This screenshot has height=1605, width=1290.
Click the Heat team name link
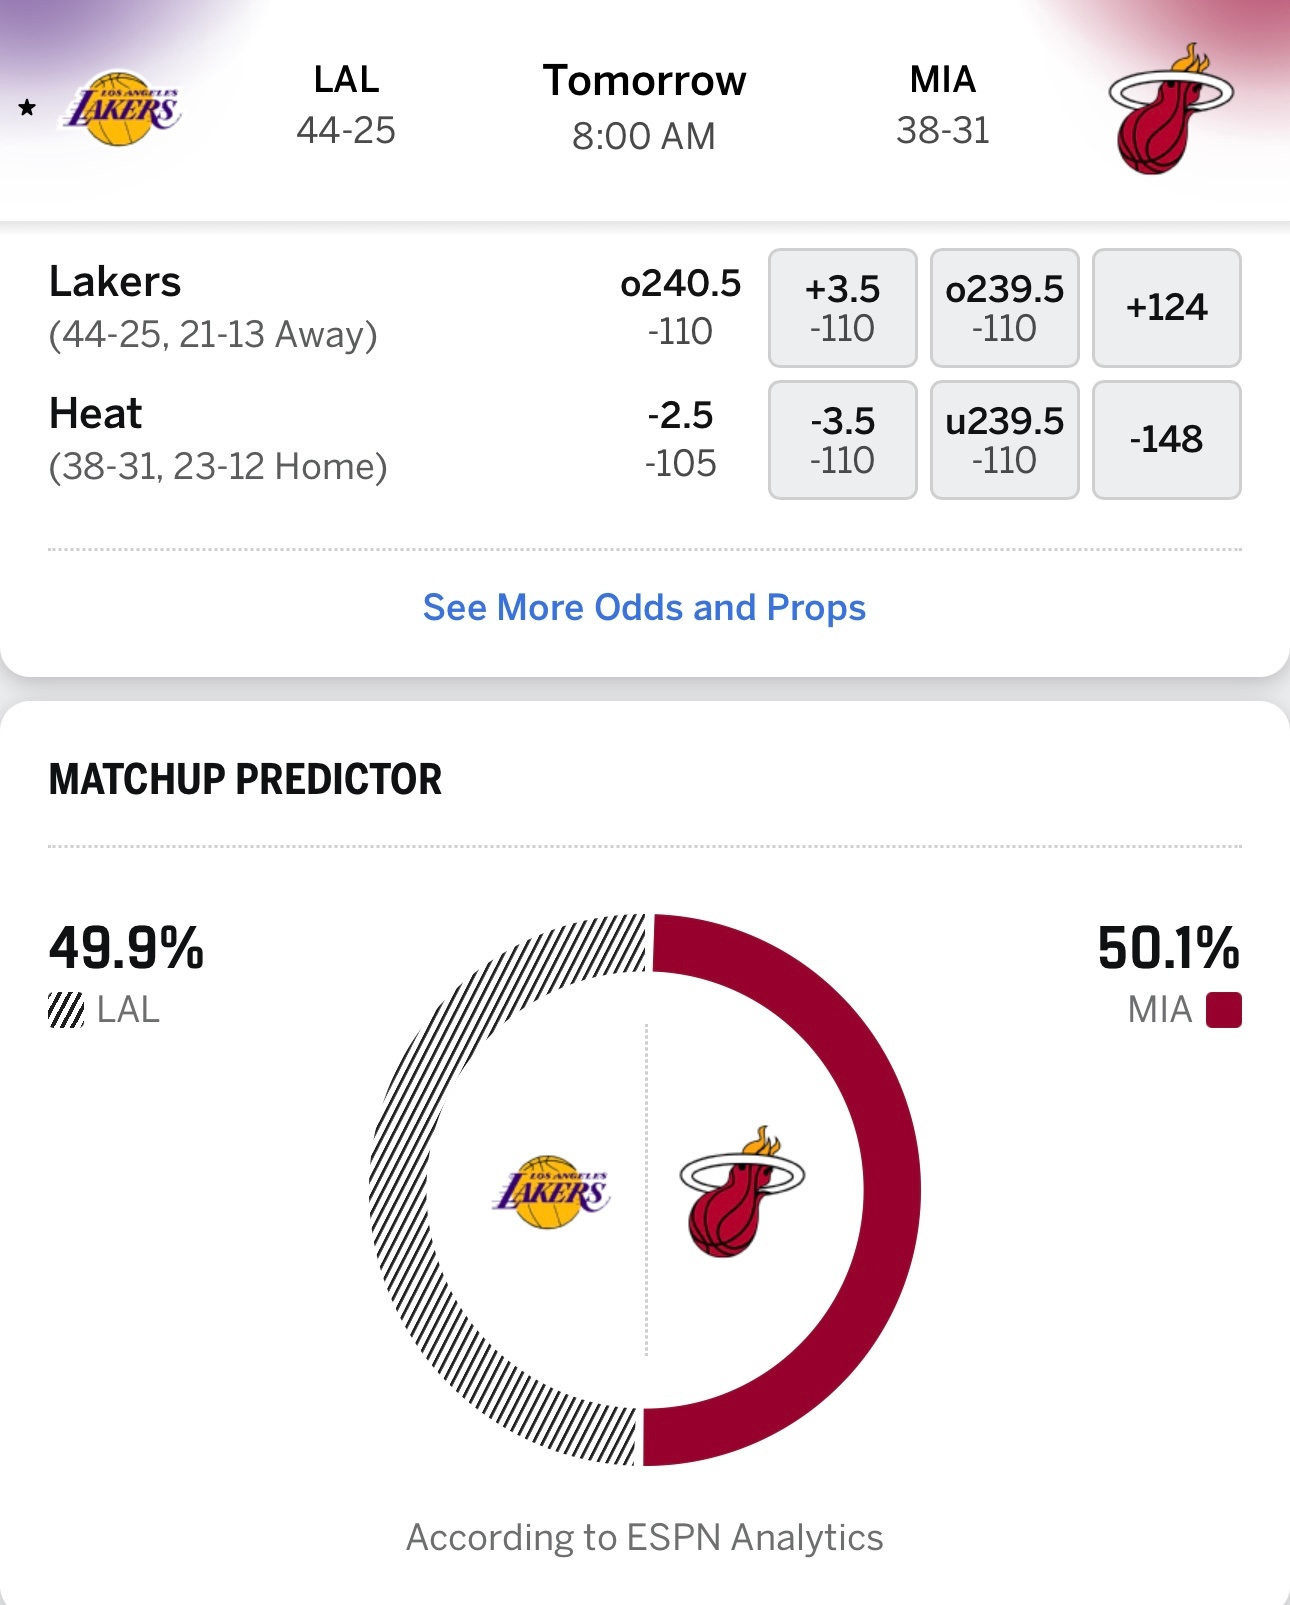[96, 412]
